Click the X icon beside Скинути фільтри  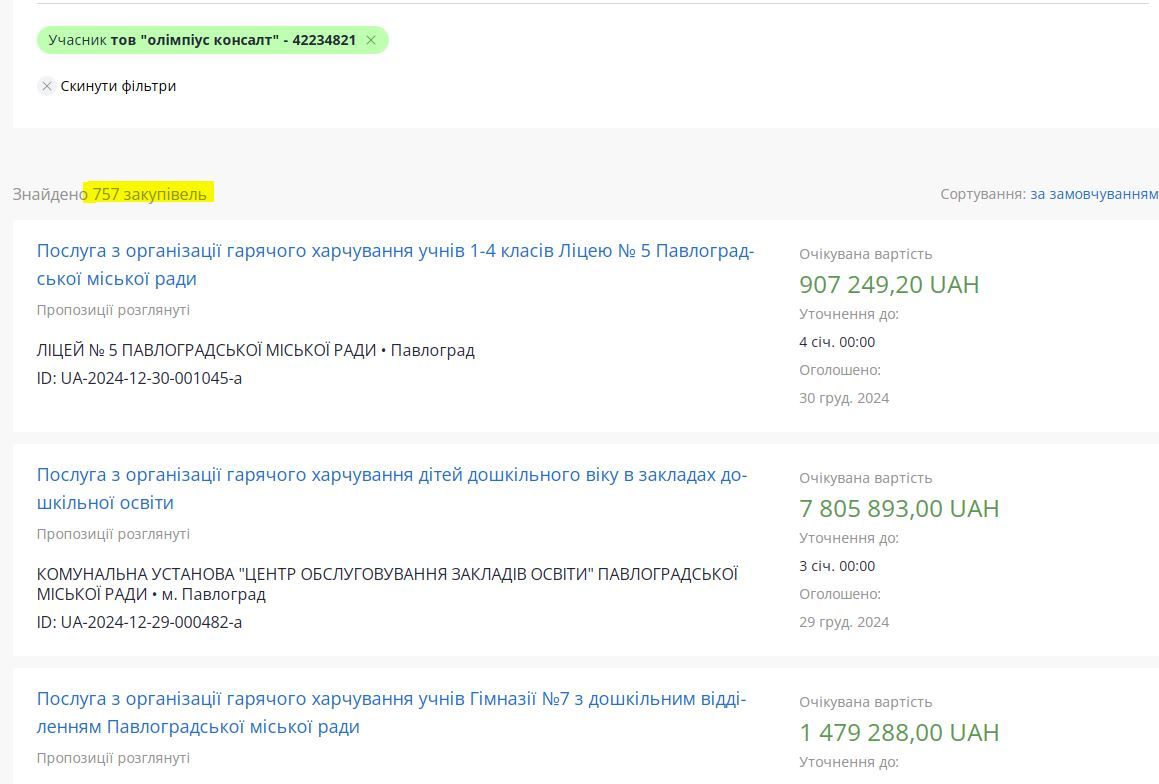pyautogui.click(x=46, y=86)
